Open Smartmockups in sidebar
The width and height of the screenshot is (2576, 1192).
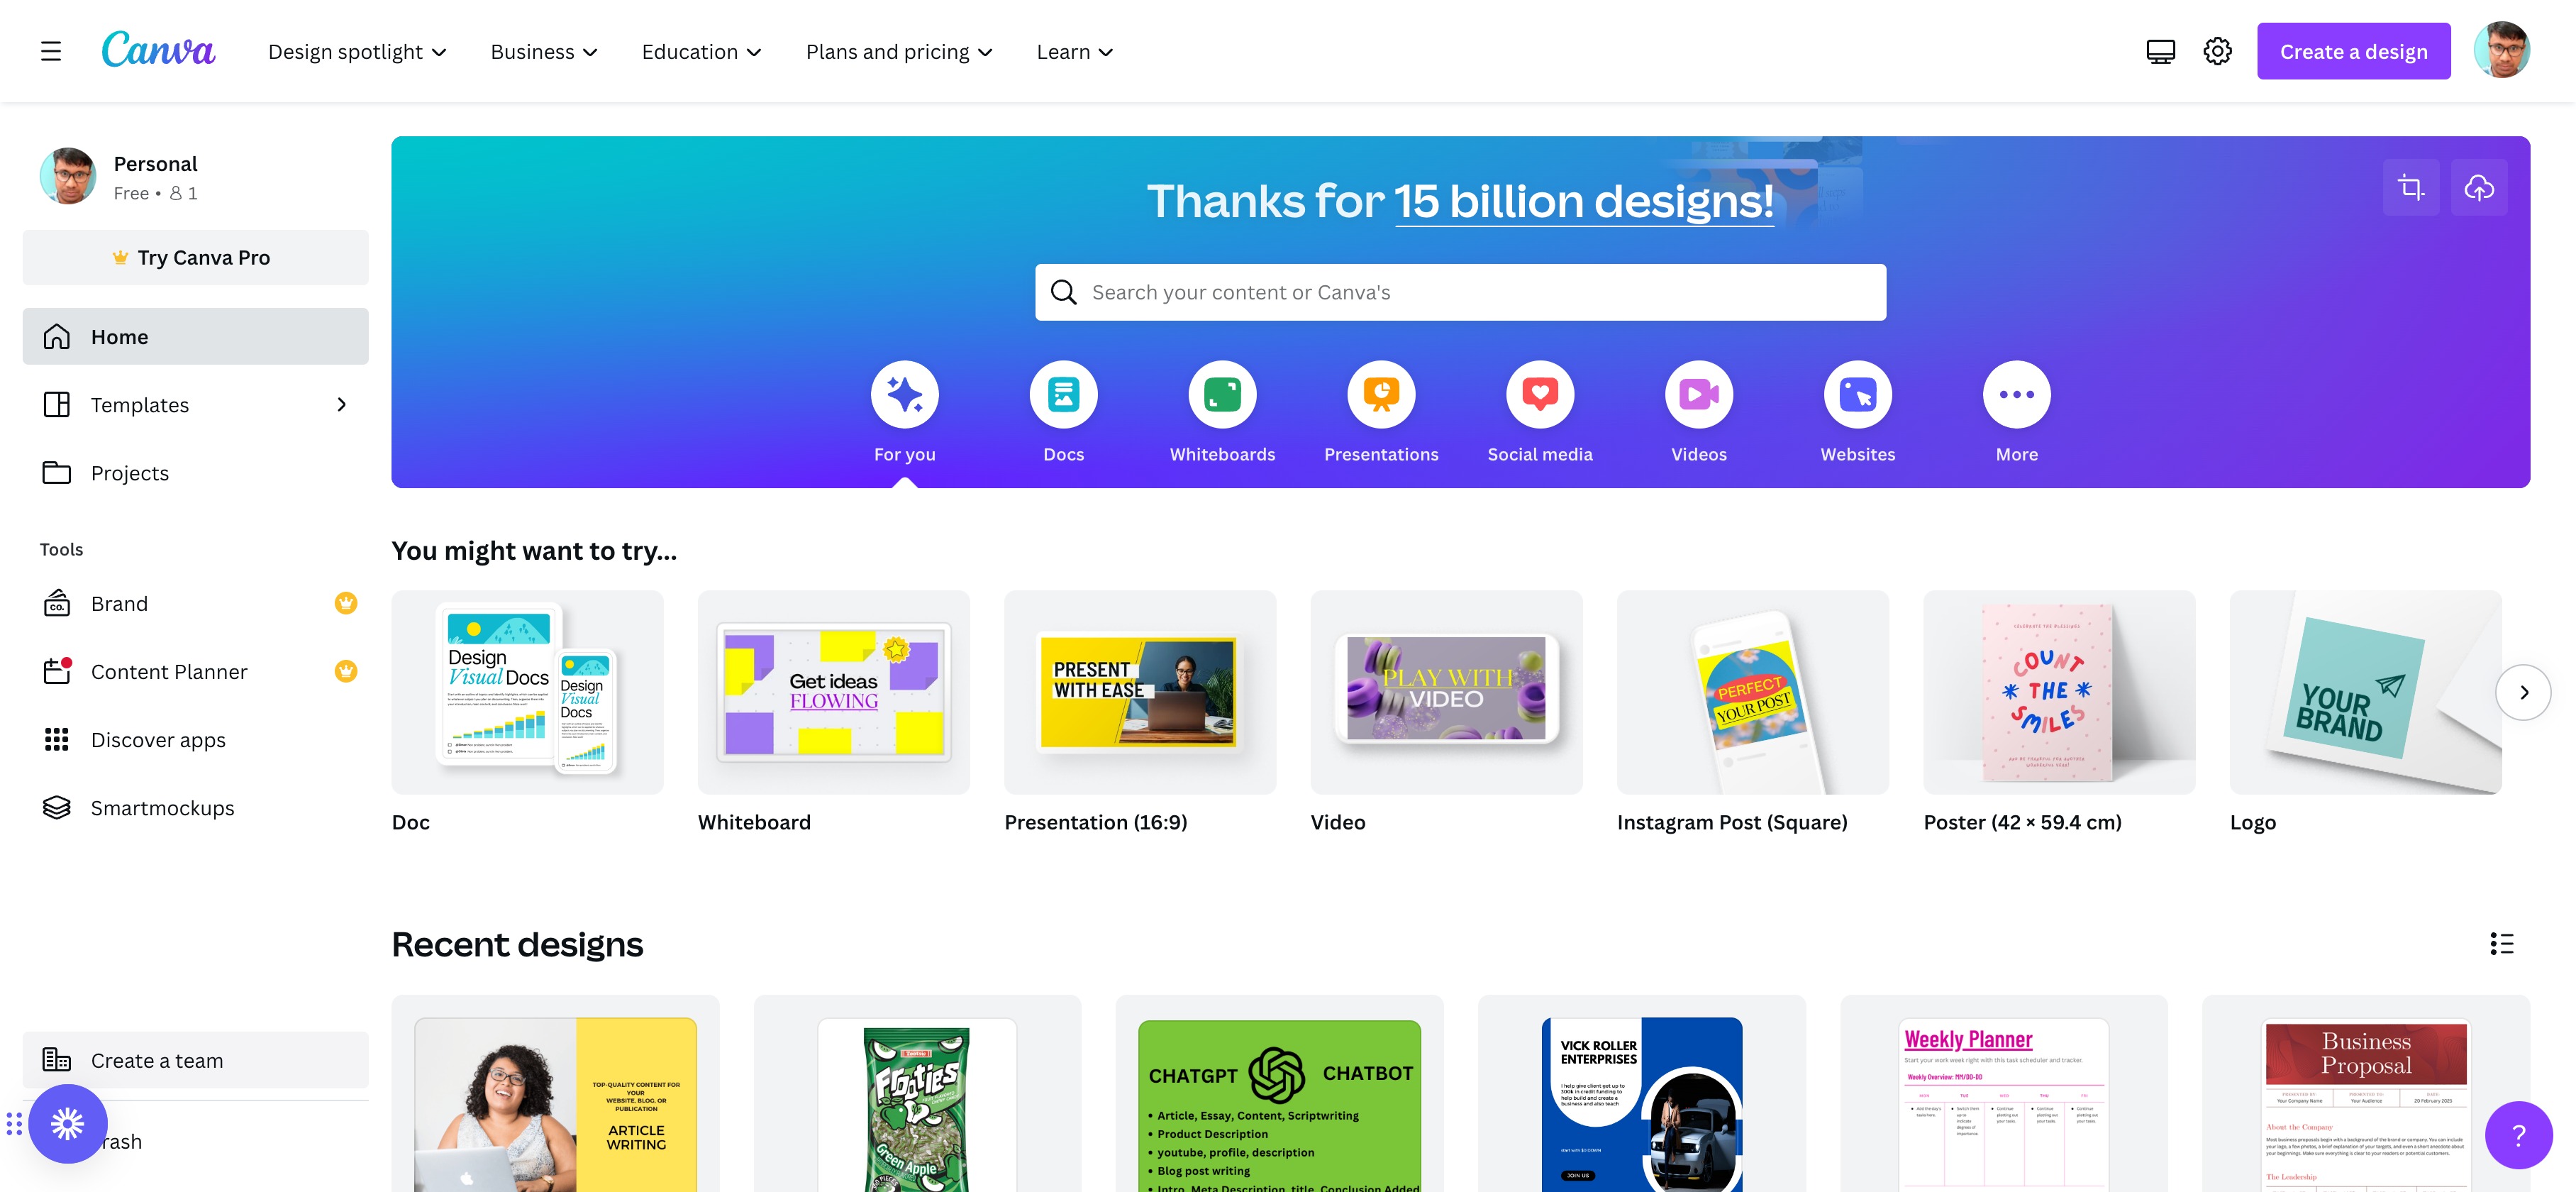pos(195,808)
